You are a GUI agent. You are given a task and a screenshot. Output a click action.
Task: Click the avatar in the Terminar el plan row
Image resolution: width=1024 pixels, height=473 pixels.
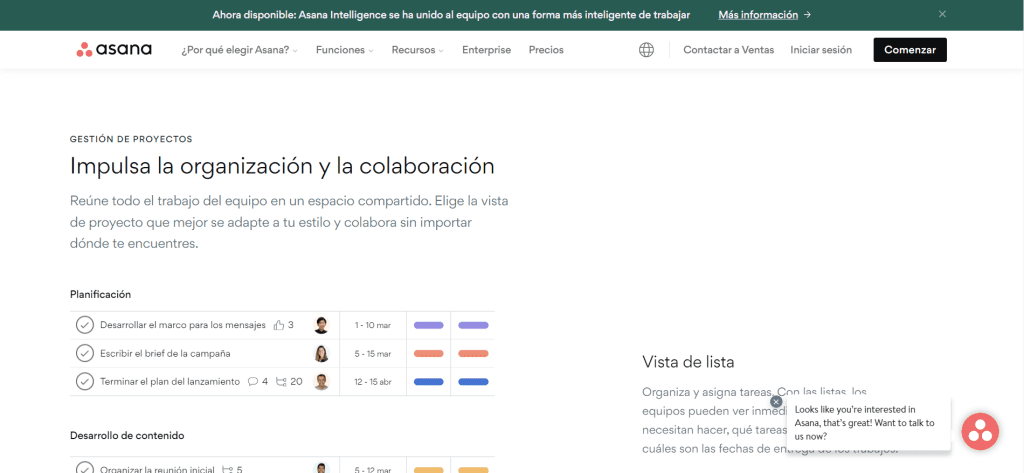pyautogui.click(x=321, y=382)
